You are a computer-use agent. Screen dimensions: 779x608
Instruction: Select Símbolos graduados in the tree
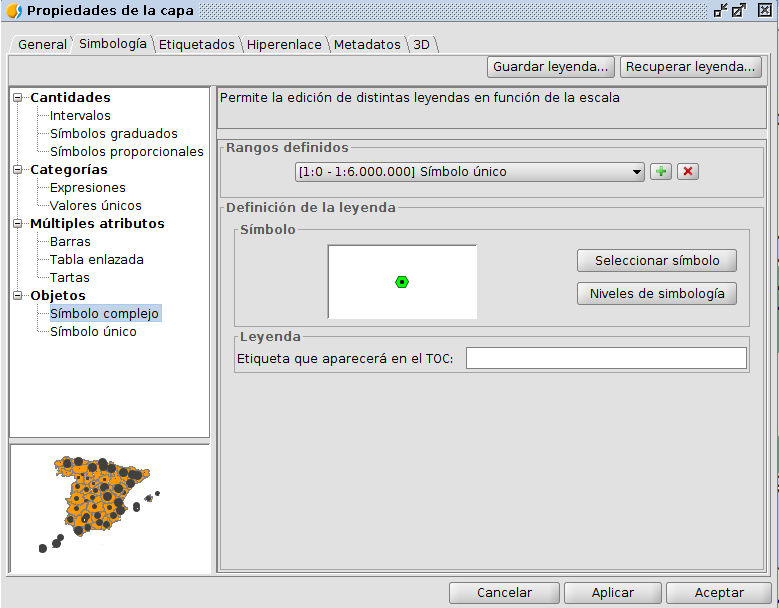(x=114, y=134)
